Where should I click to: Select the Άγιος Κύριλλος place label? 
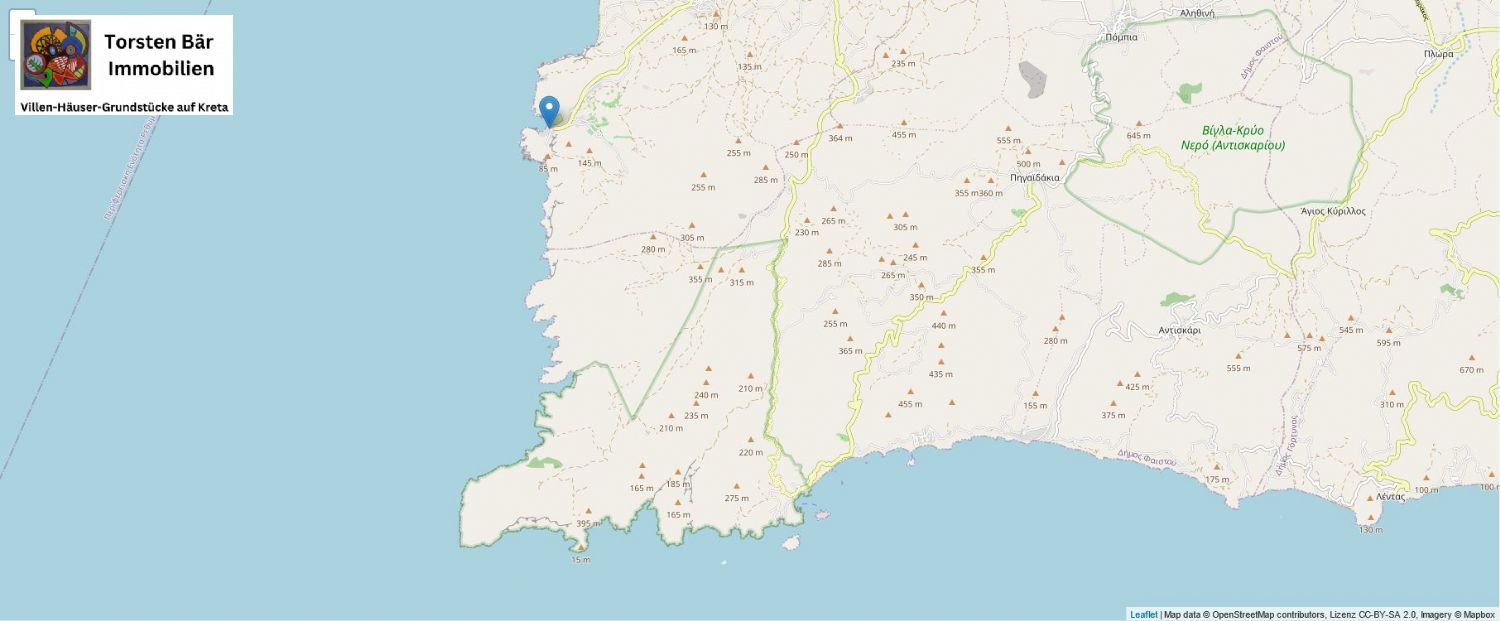click(x=1333, y=211)
